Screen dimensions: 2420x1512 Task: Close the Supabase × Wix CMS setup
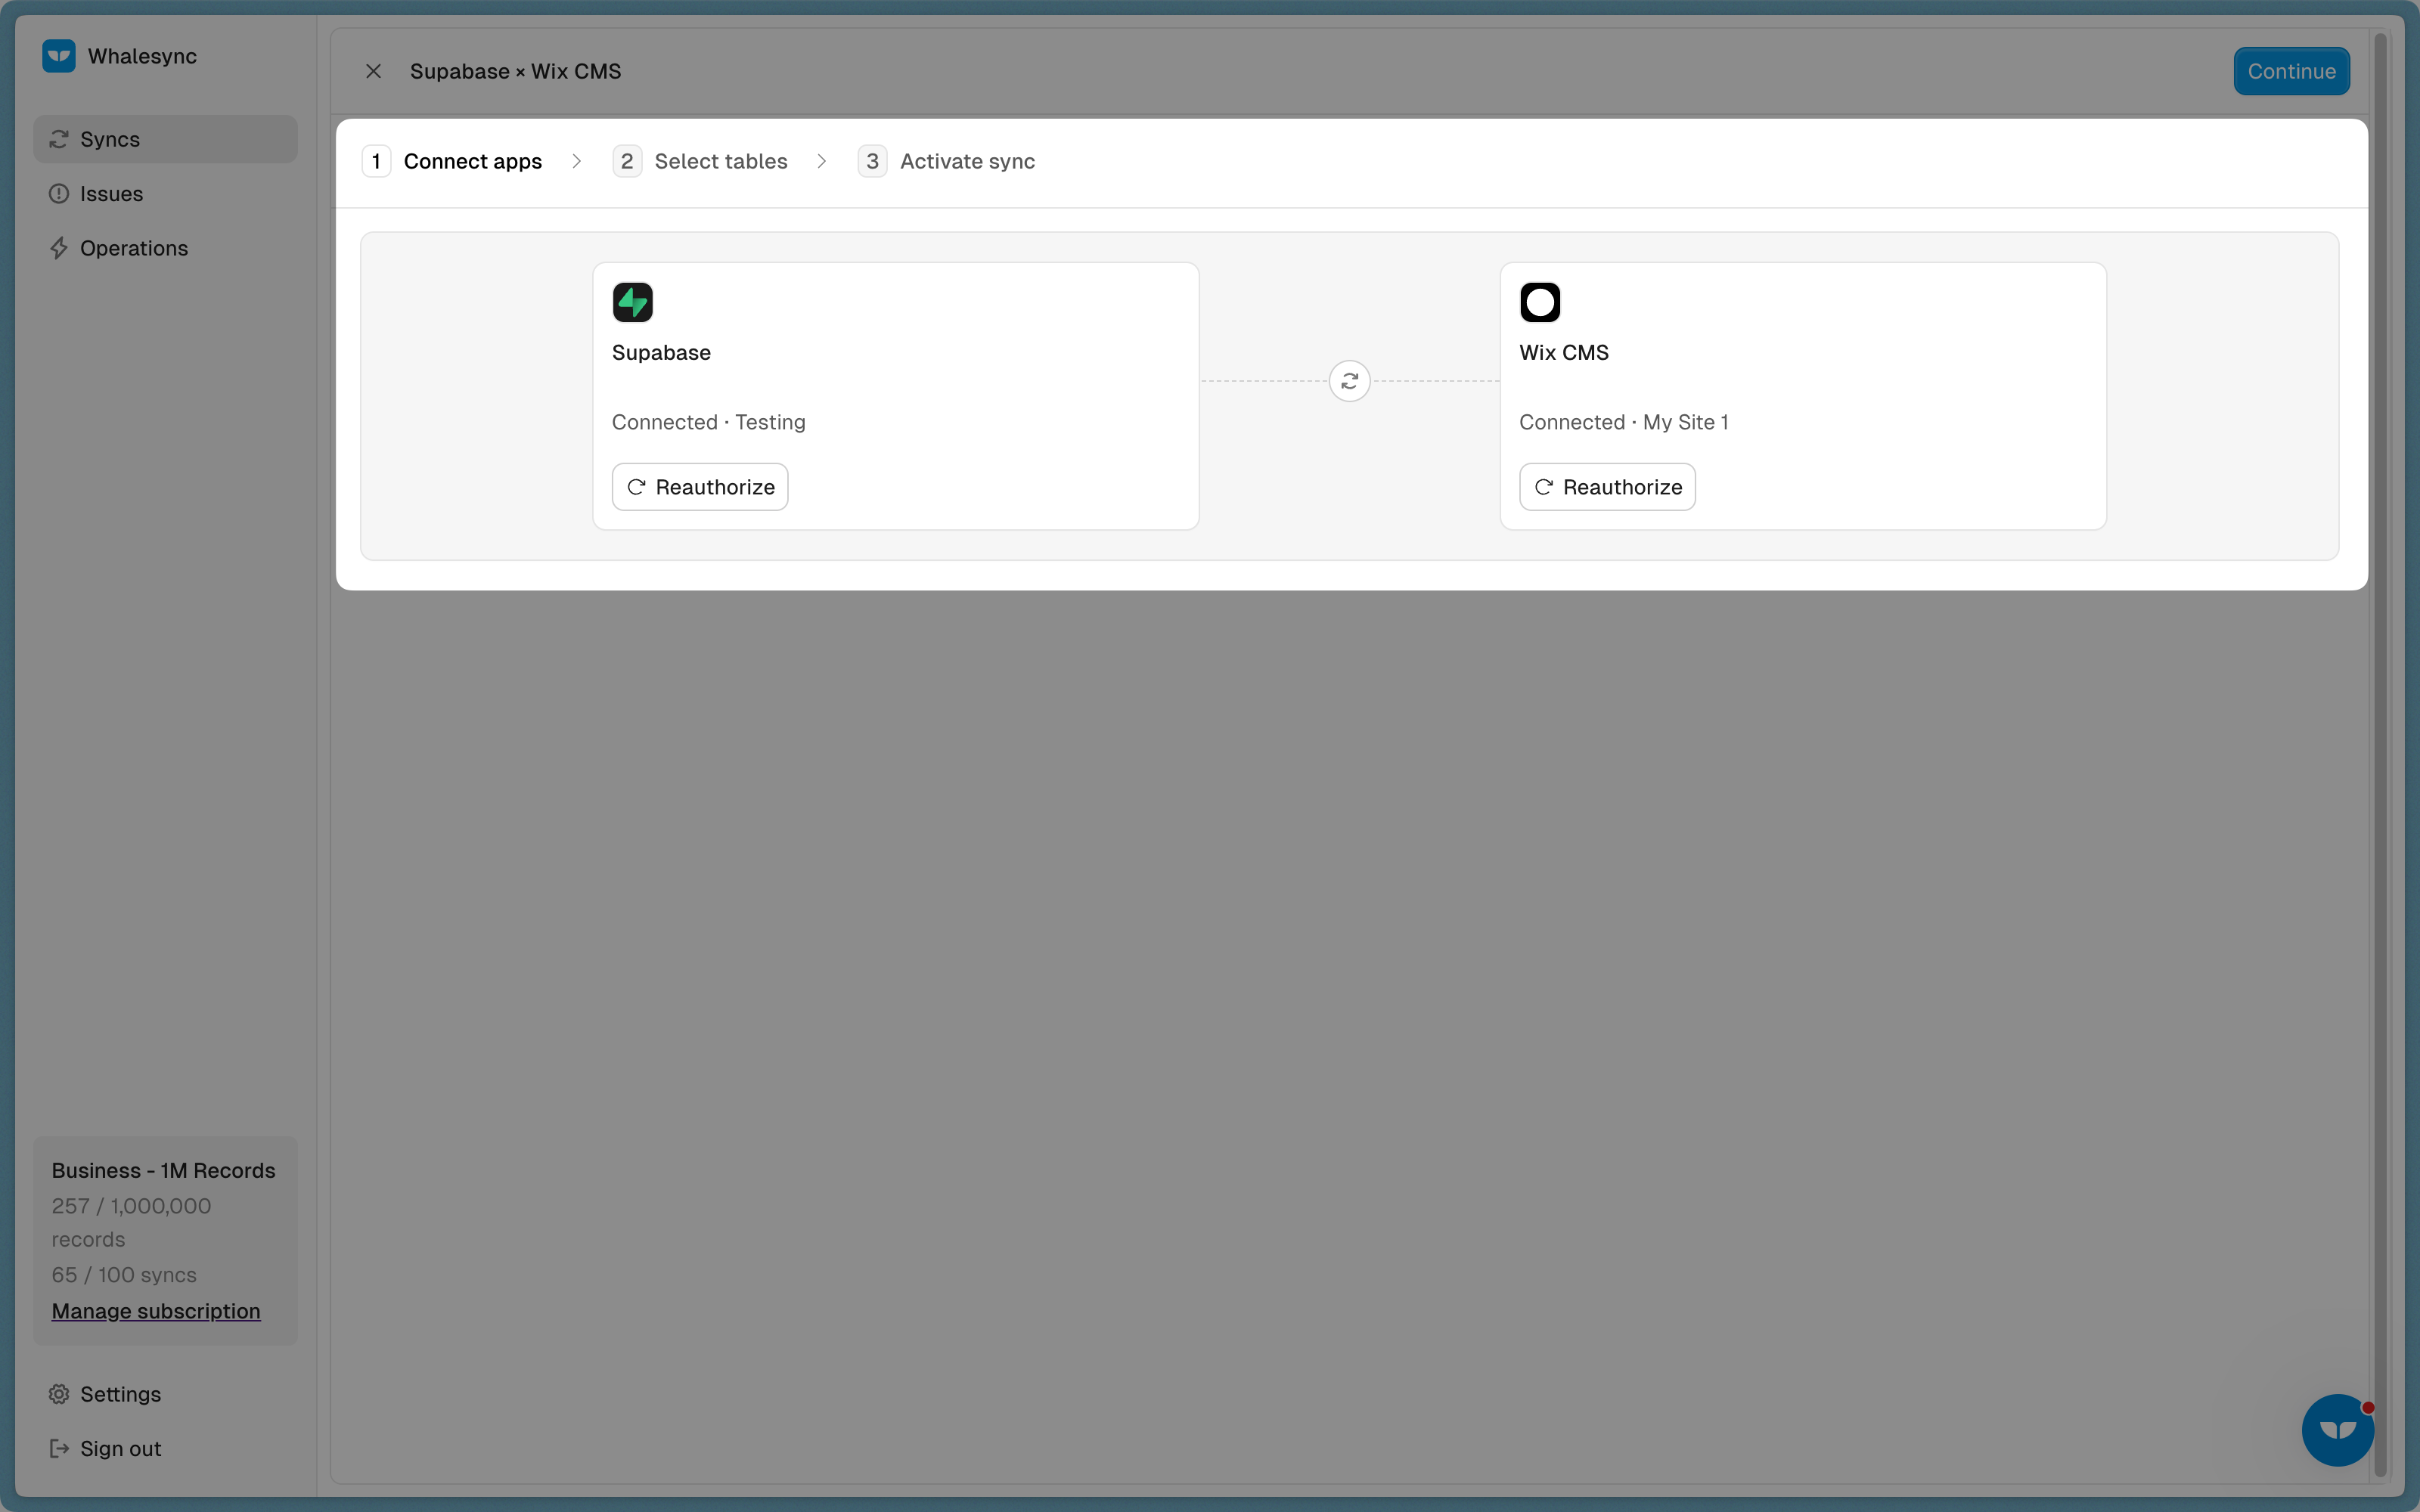pos(373,71)
